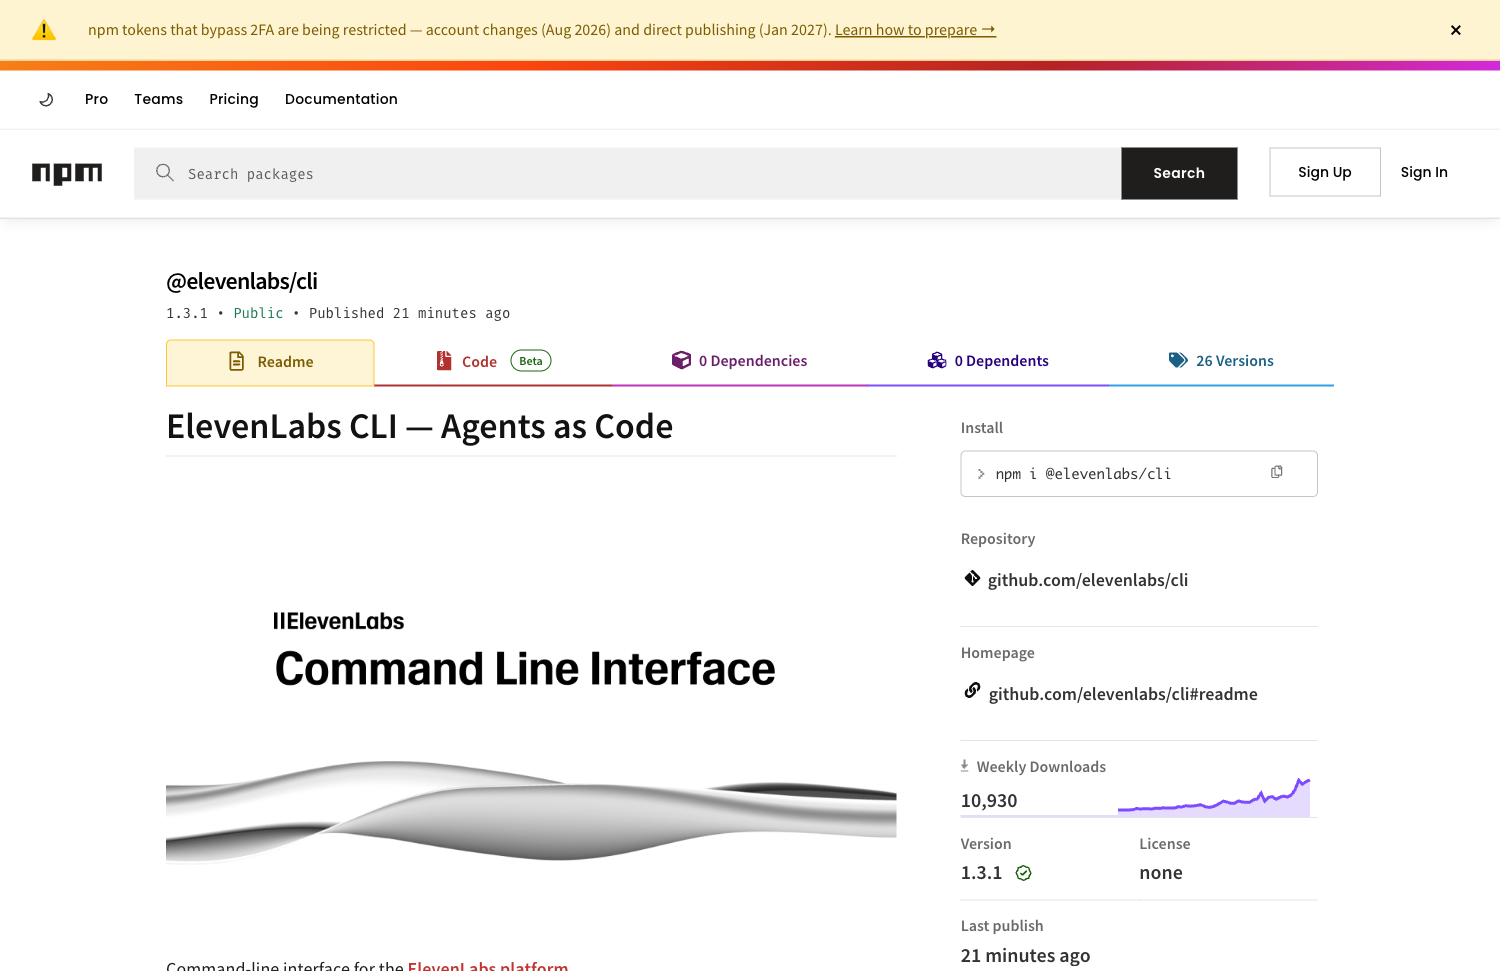This screenshot has width=1500, height=971.
Task: Click the @elevenlabs/cli package title
Action: click(242, 282)
